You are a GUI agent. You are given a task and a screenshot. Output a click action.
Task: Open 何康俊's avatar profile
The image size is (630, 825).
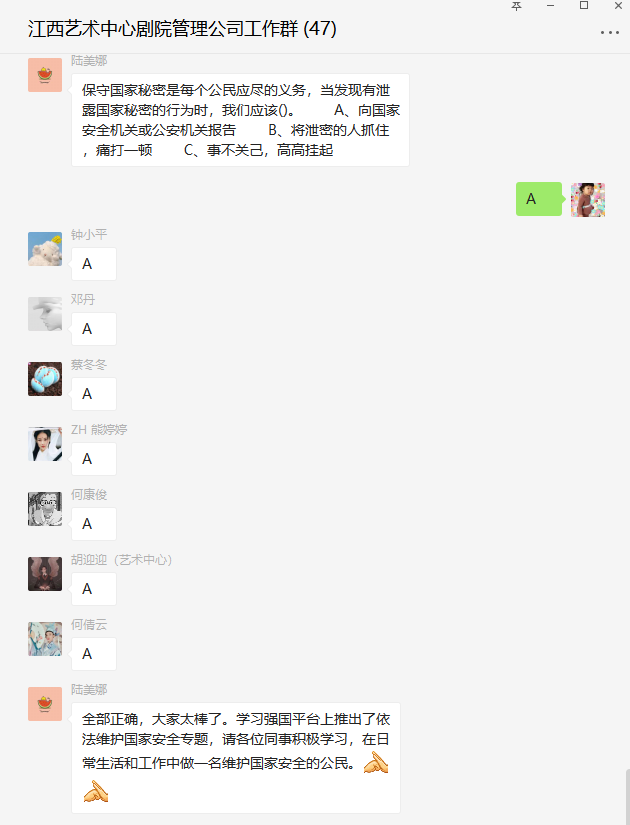45,509
